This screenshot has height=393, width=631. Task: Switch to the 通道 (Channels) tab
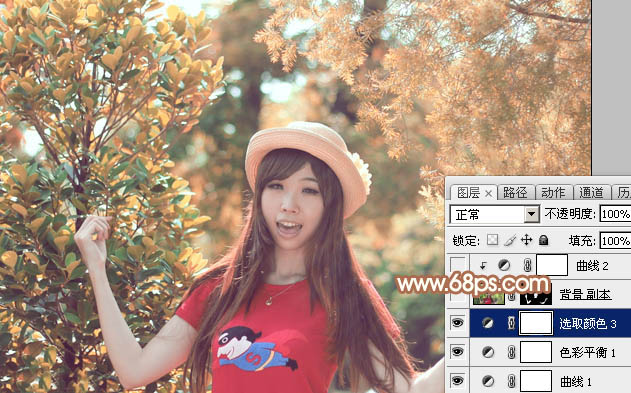point(591,193)
